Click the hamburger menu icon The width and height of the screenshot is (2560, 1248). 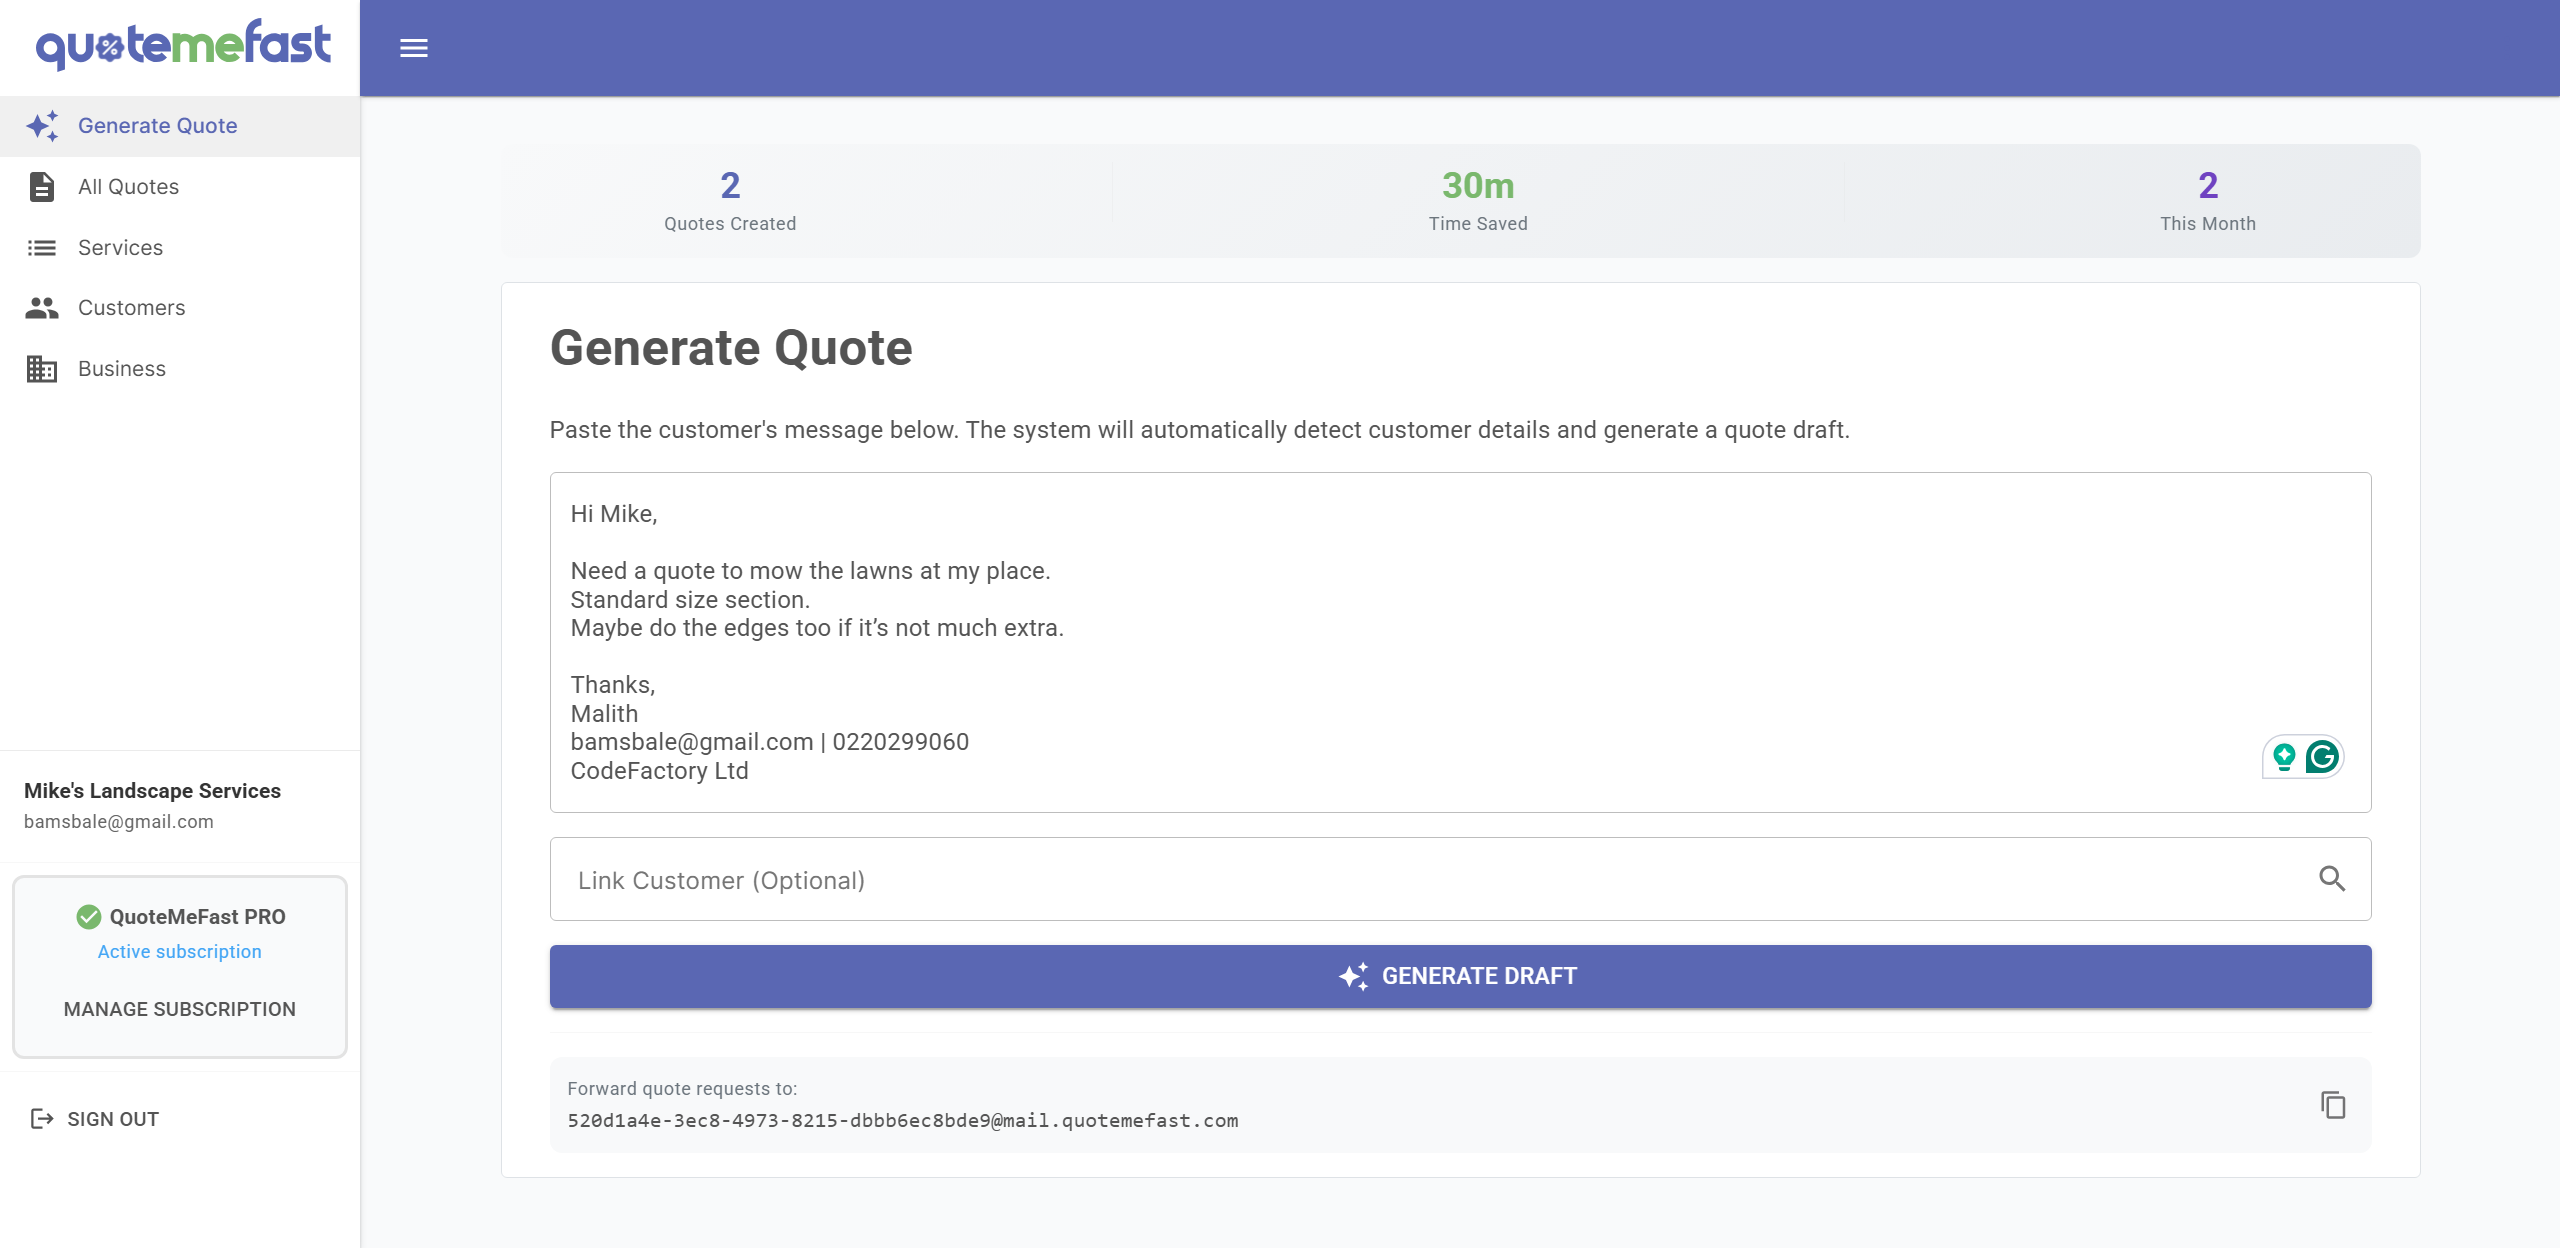point(414,48)
